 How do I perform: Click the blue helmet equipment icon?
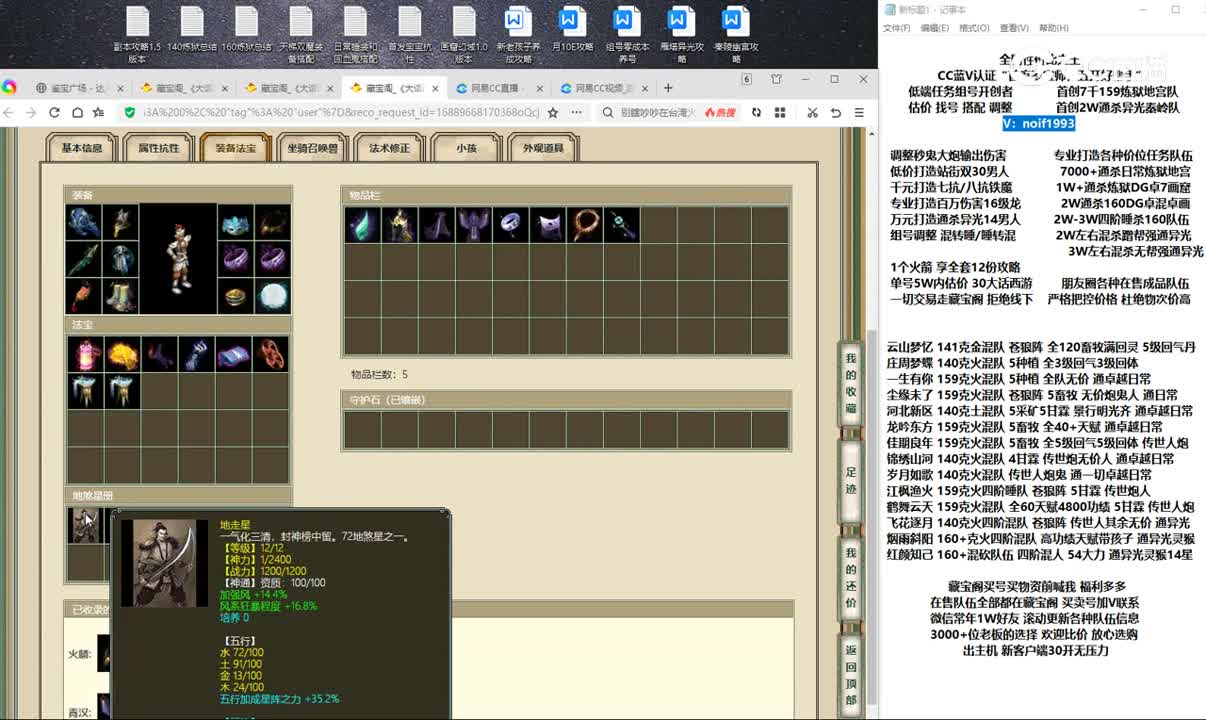click(x=84, y=223)
